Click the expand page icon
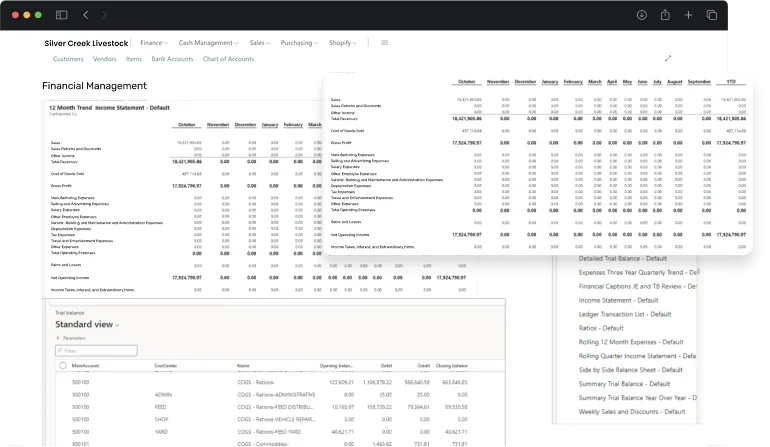The image size is (770, 447). point(668,59)
